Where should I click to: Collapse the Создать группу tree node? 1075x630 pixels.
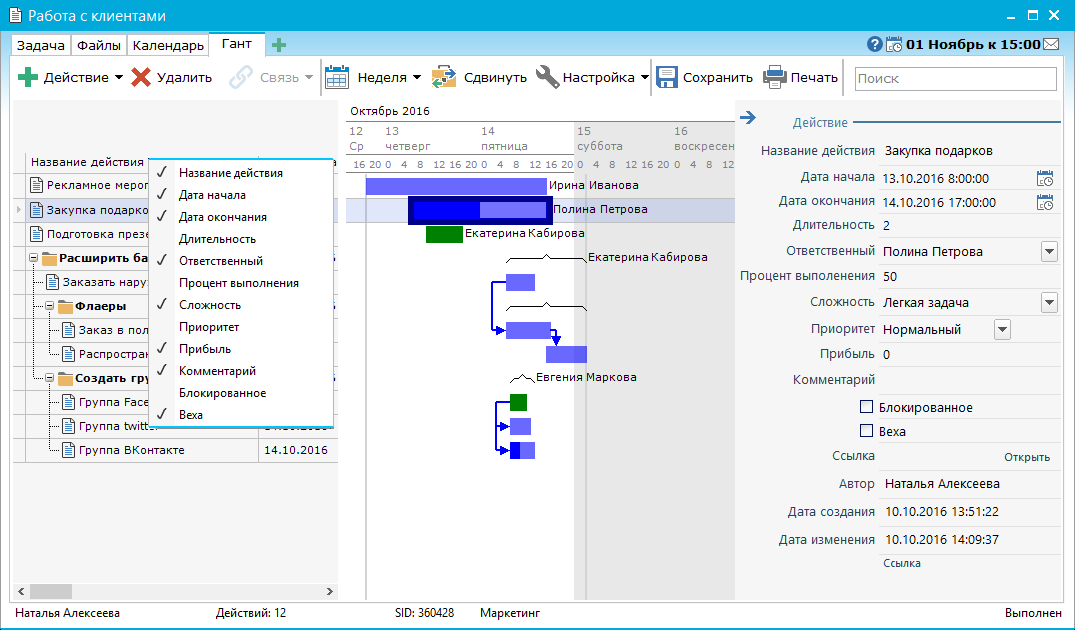(x=49, y=378)
